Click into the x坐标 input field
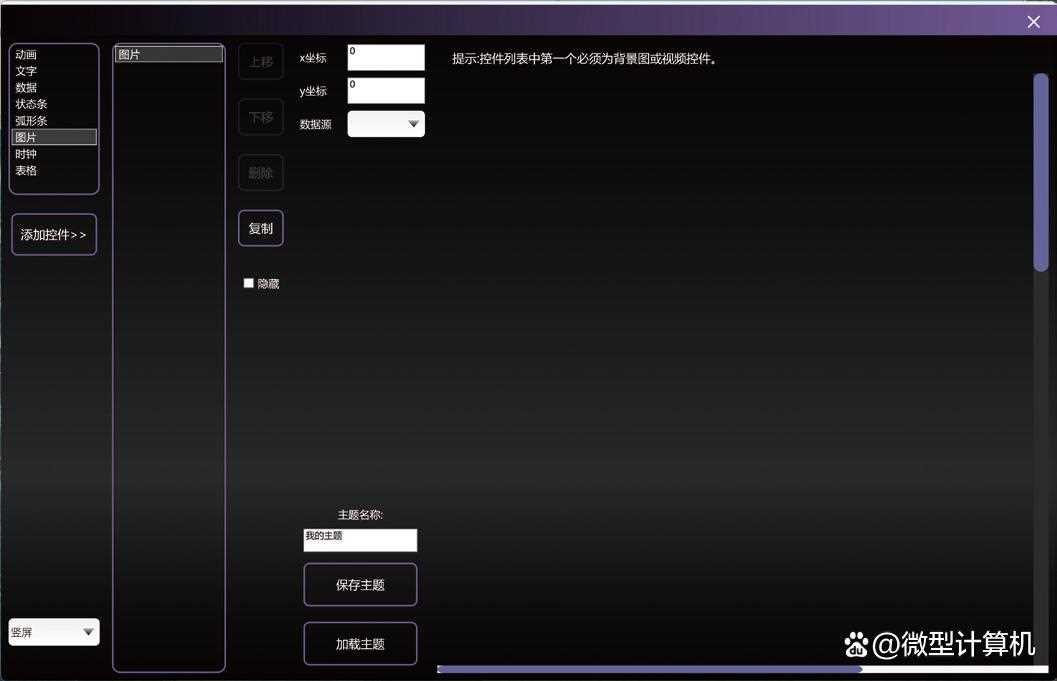 pyautogui.click(x=386, y=58)
